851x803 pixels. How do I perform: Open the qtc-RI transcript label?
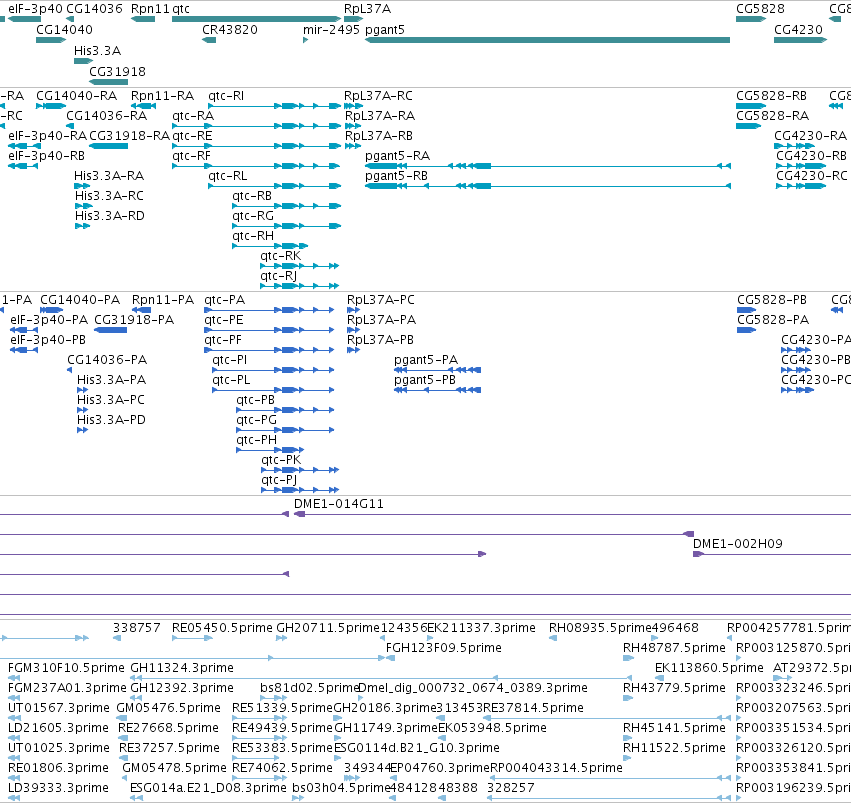tap(226, 96)
